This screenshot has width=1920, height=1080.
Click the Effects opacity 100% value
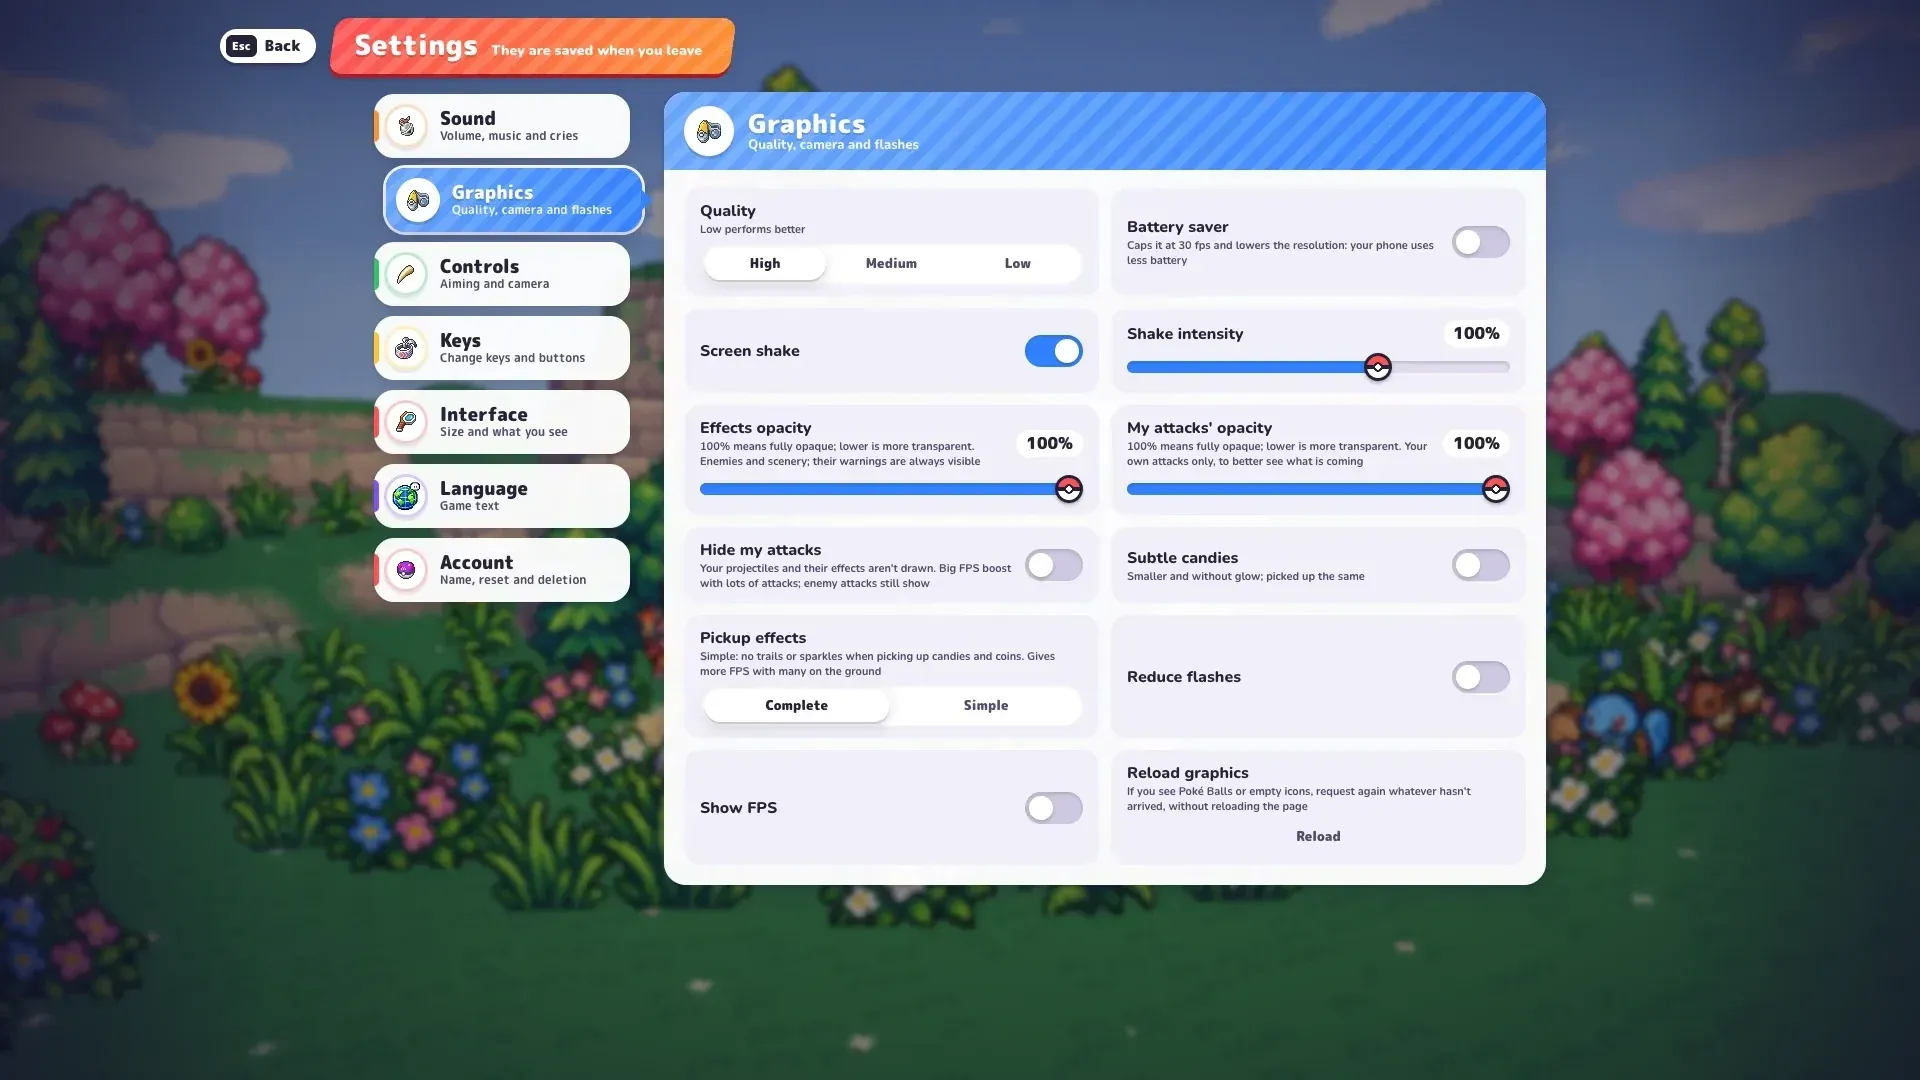(1049, 443)
